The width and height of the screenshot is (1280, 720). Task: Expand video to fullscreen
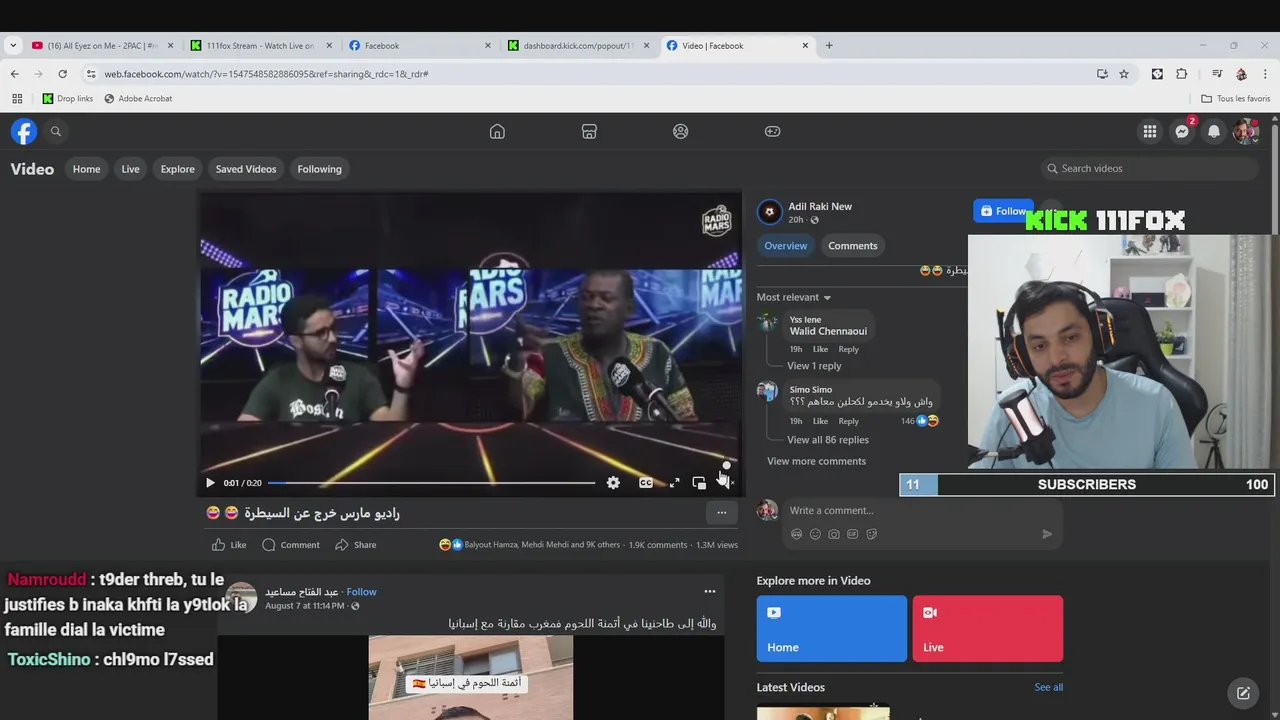pos(674,483)
